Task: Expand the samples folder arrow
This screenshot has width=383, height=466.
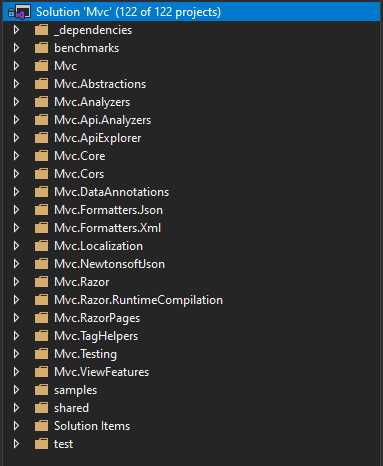Action: click(16, 390)
